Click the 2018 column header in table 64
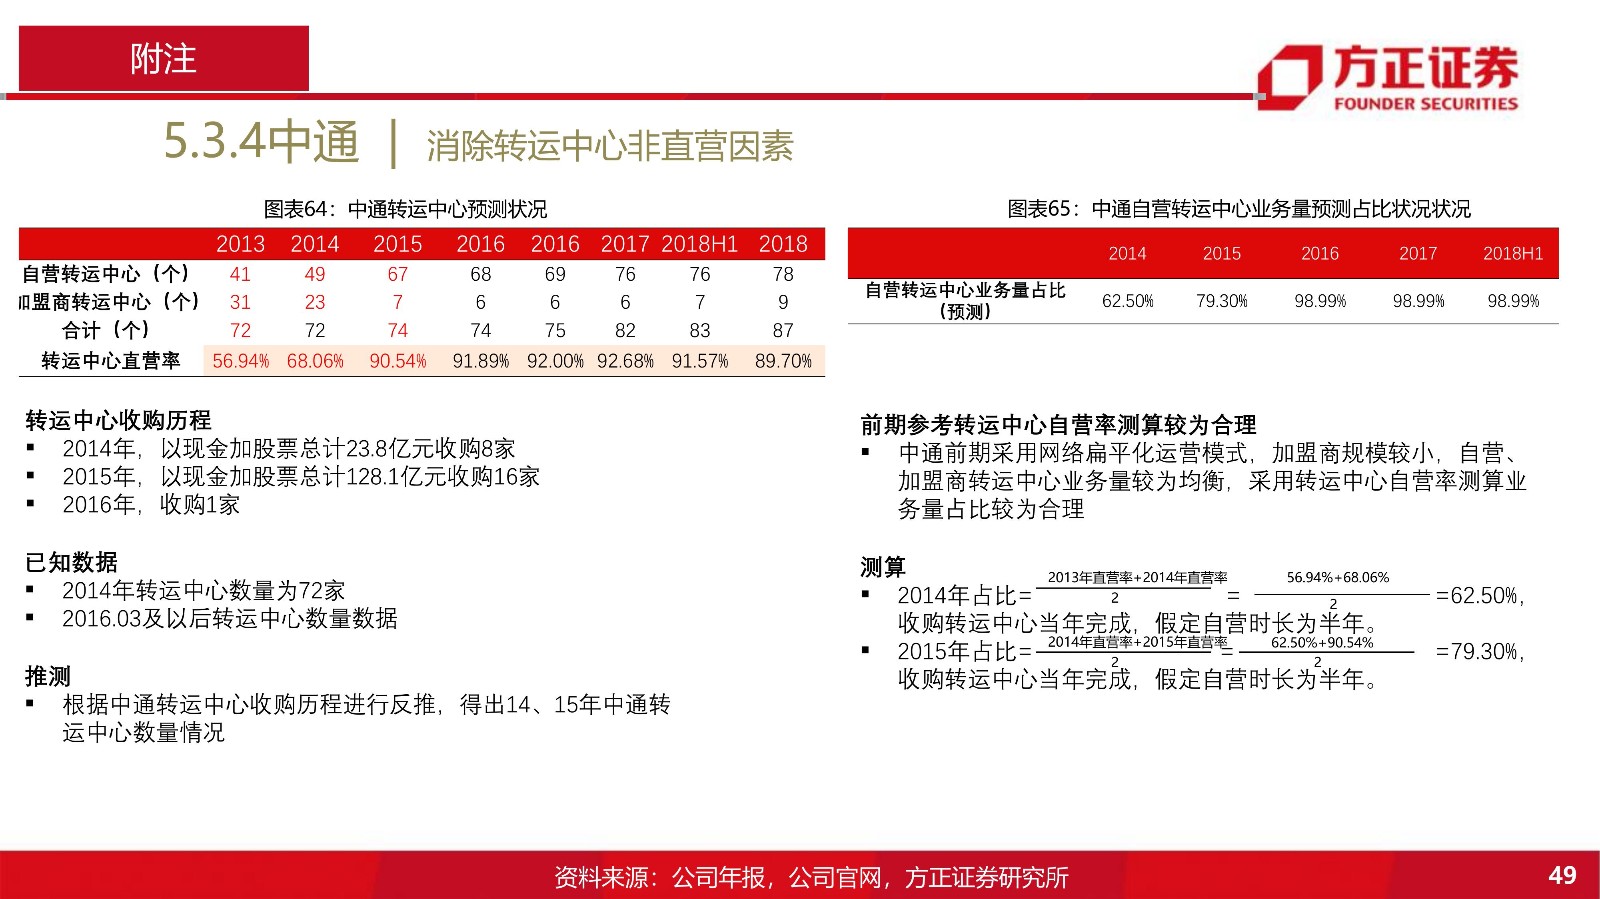Screen dimensions: 1600x899 point(783,244)
